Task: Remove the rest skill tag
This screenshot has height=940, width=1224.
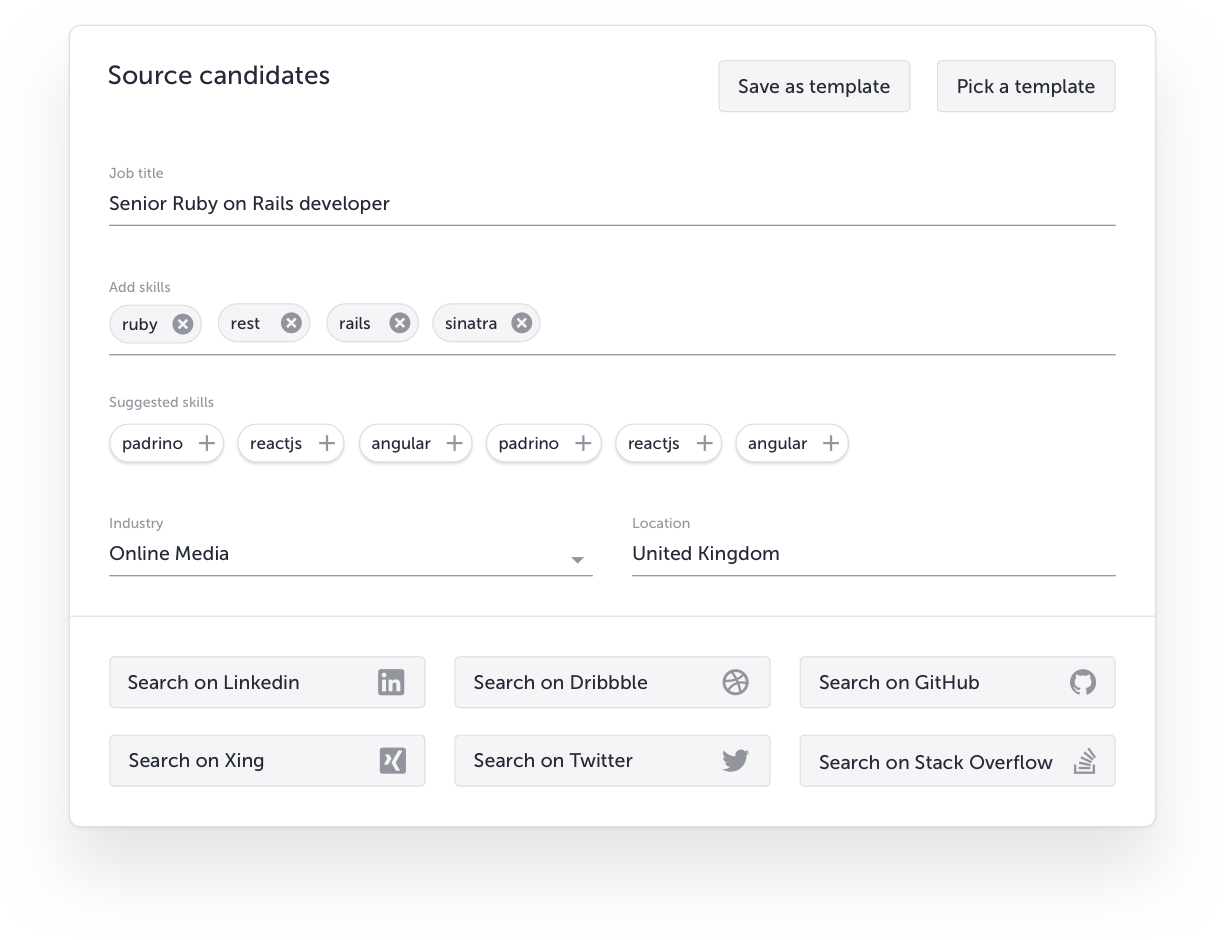Action: (291, 323)
